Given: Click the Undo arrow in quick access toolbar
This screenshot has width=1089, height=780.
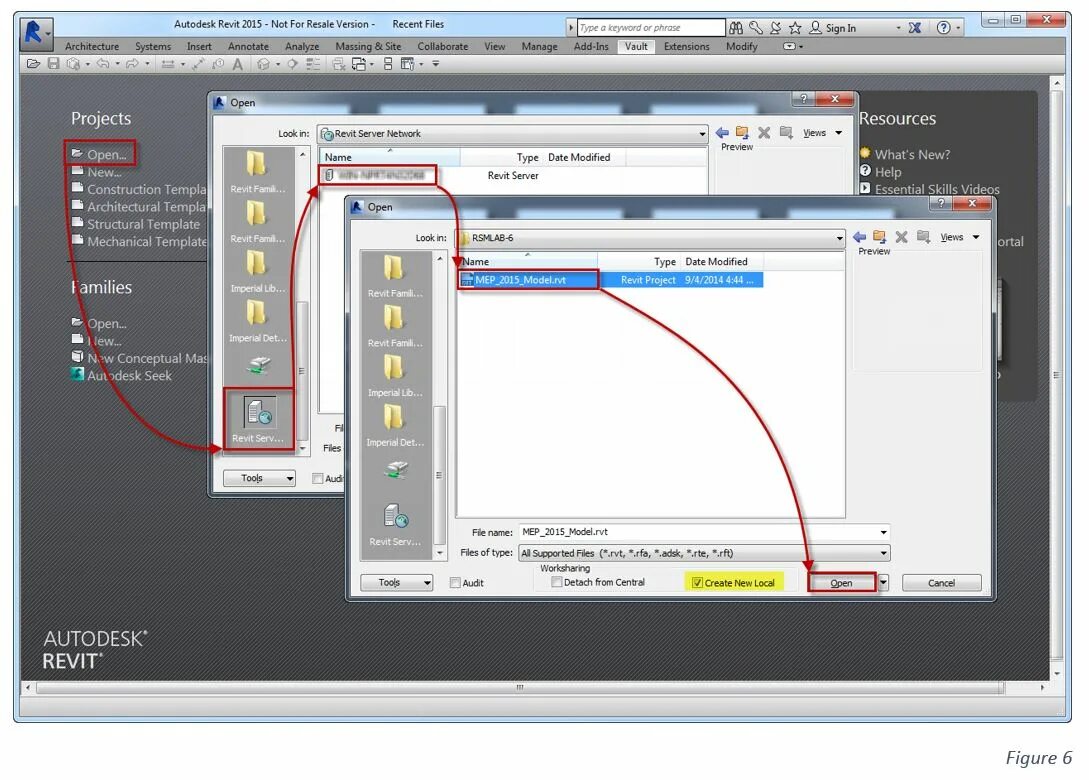Looking at the screenshot, I should coord(103,64).
